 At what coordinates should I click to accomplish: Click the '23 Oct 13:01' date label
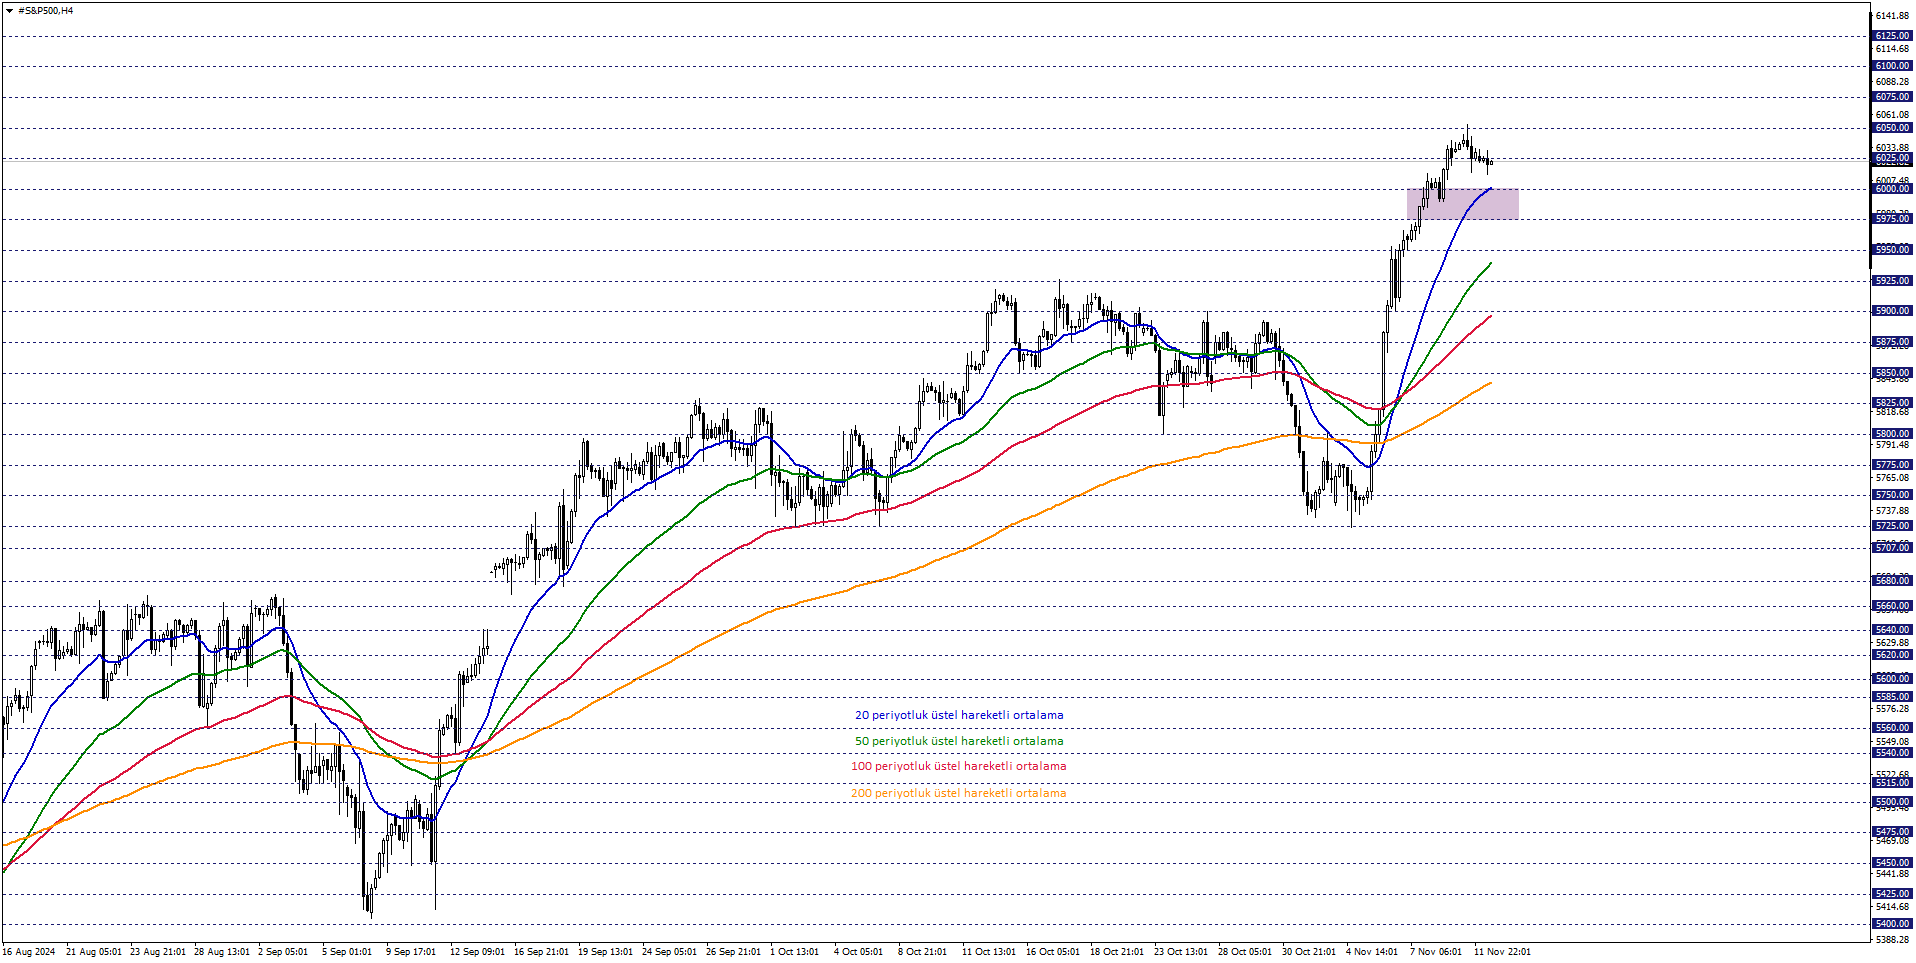1182,952
